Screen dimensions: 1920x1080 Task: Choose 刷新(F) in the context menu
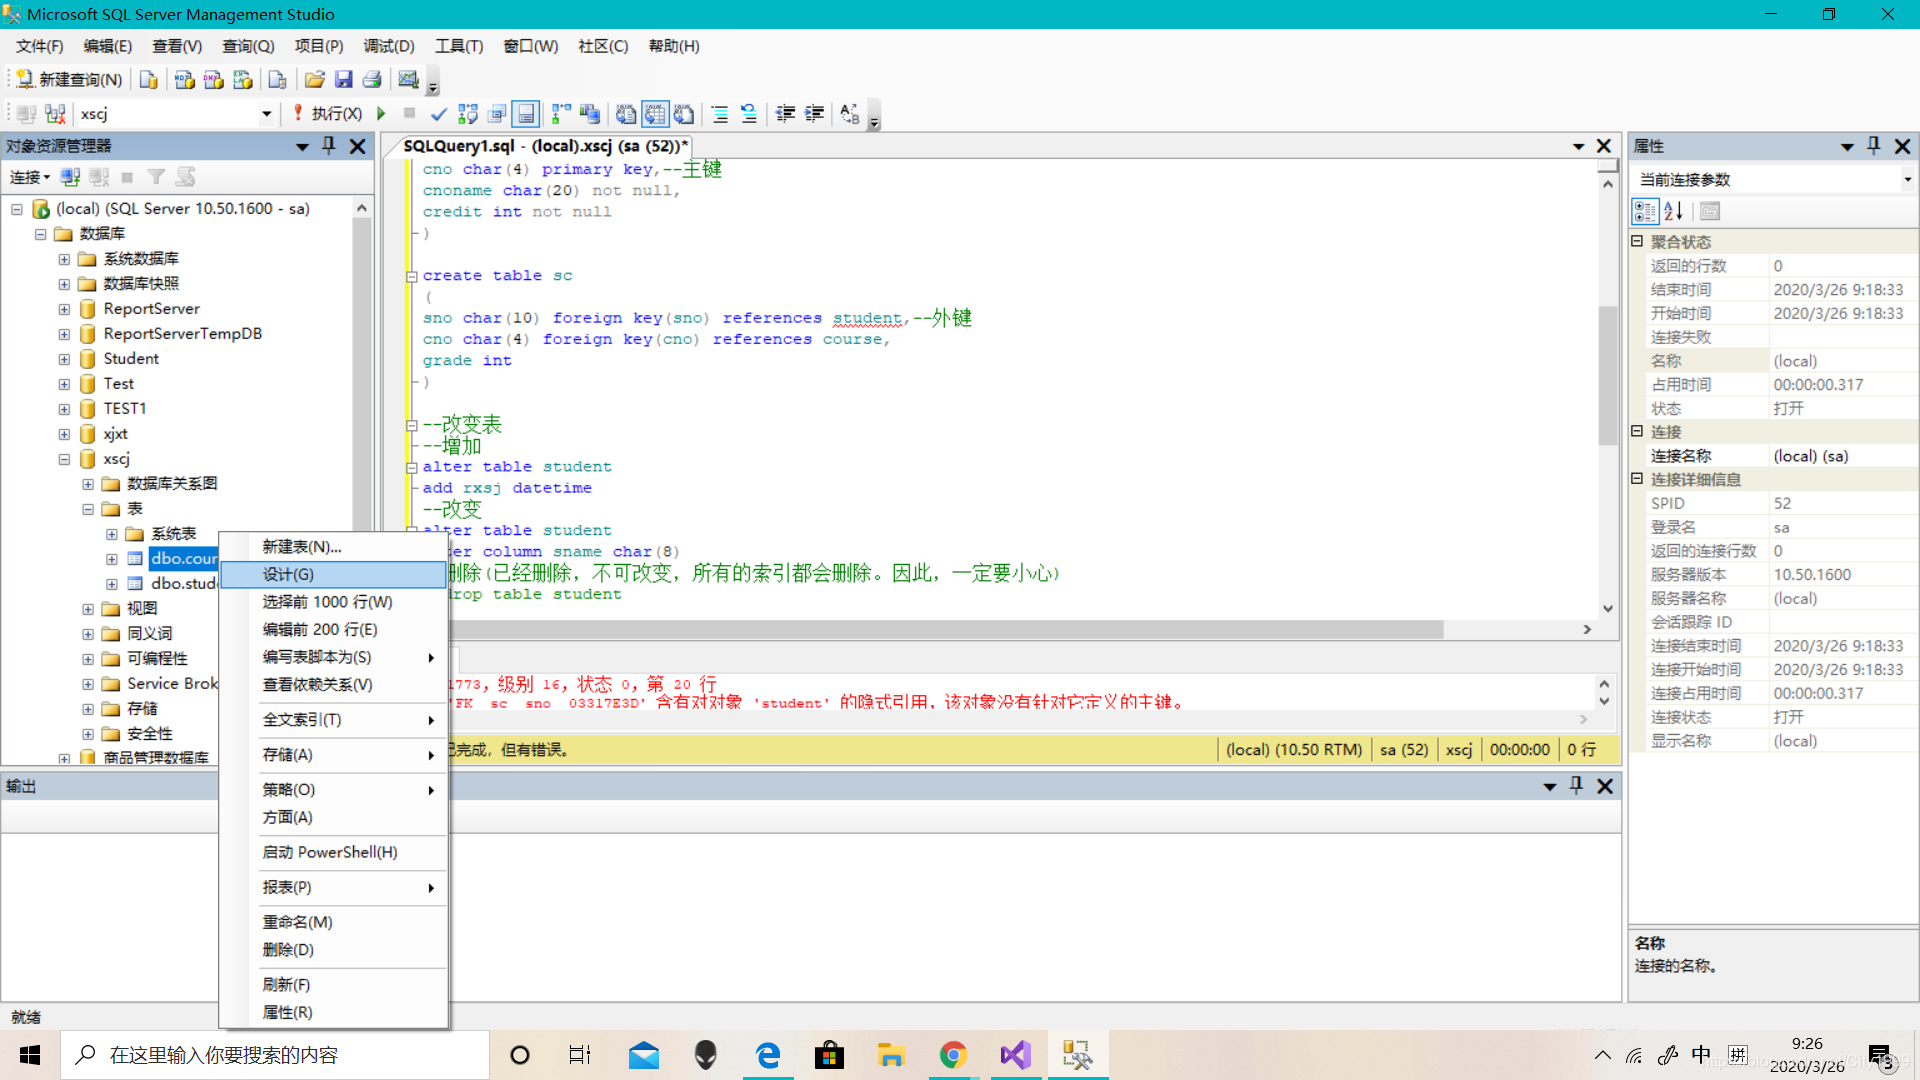click(x=333, y=984)
